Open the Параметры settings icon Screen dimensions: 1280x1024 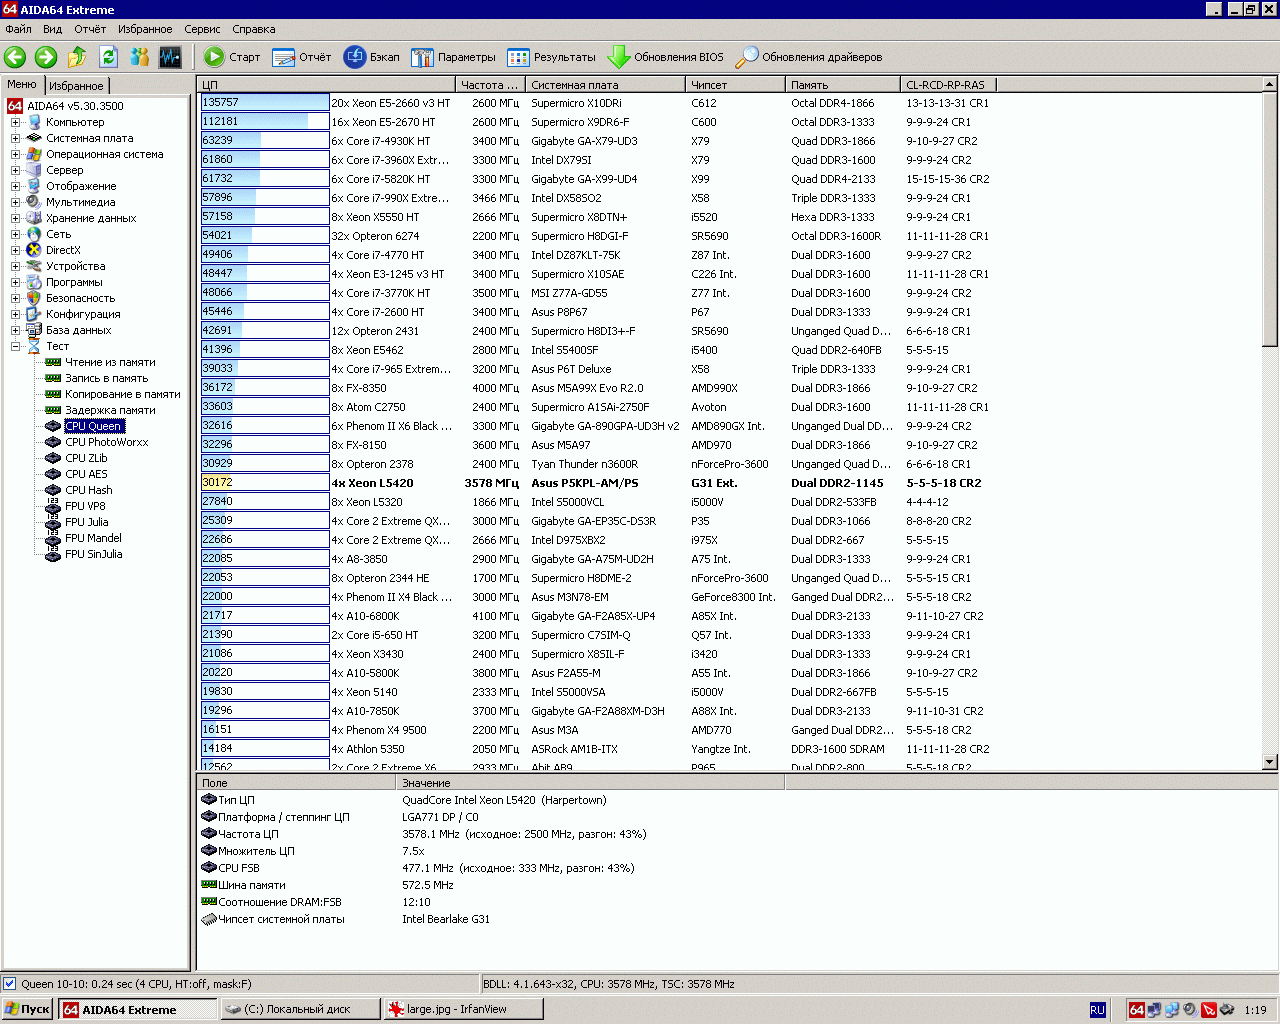(422, 57)
